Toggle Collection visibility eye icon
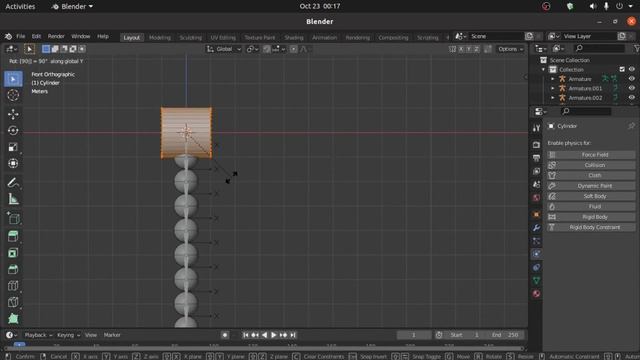 631,69
